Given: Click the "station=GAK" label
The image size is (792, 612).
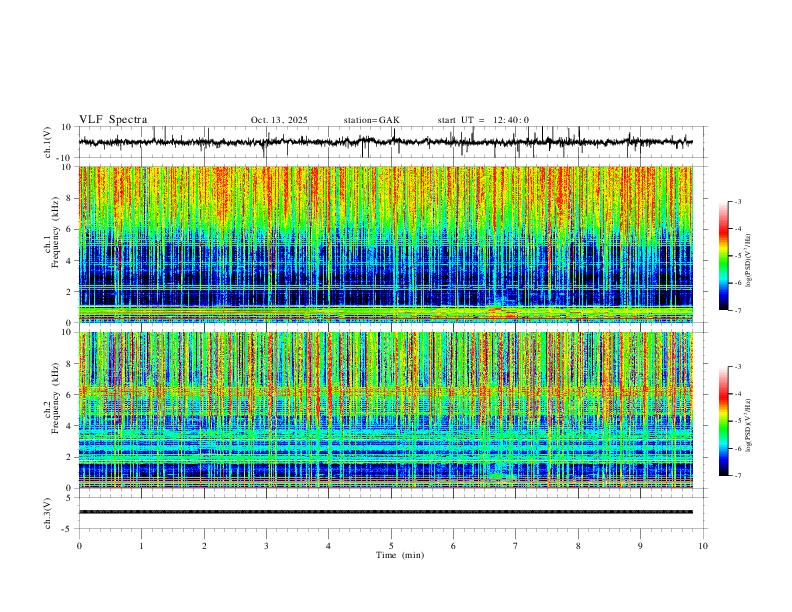Looking at the screenshot, I should pos(371,120).
